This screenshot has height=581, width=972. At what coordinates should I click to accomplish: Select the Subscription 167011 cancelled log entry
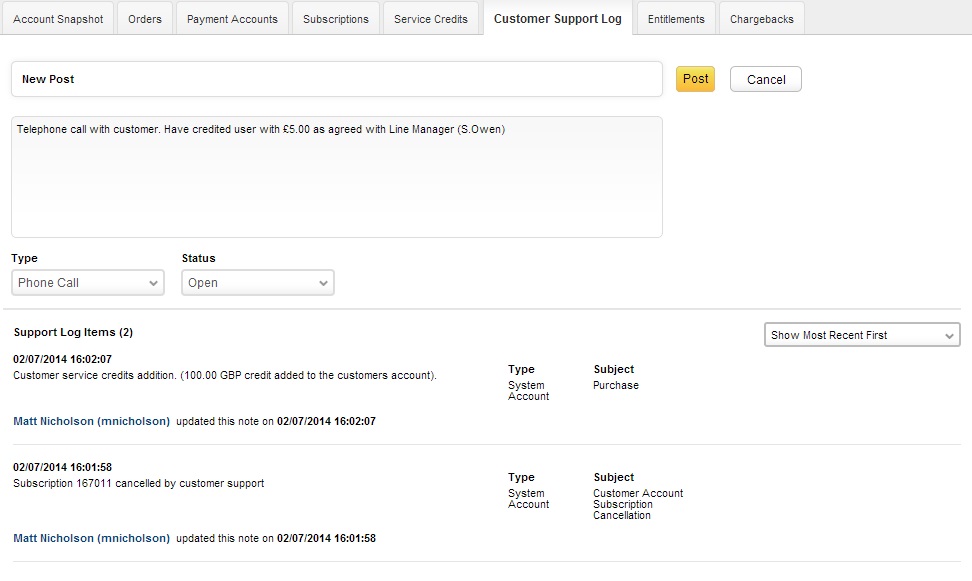pos(138,484)
